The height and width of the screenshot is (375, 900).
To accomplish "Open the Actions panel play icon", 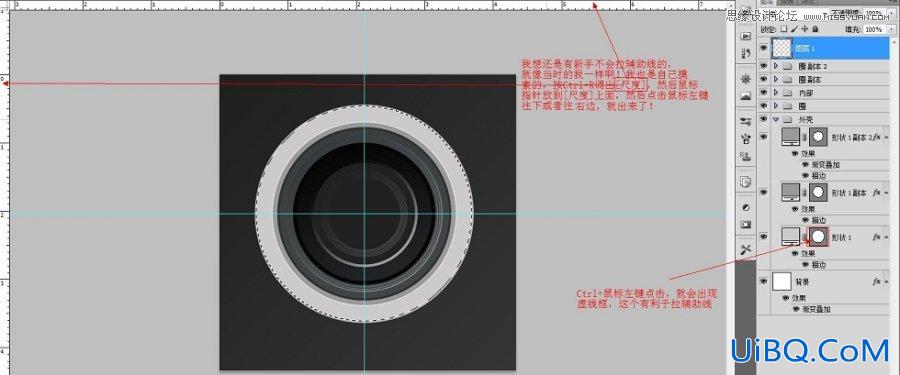I will [x=746, y=36].
